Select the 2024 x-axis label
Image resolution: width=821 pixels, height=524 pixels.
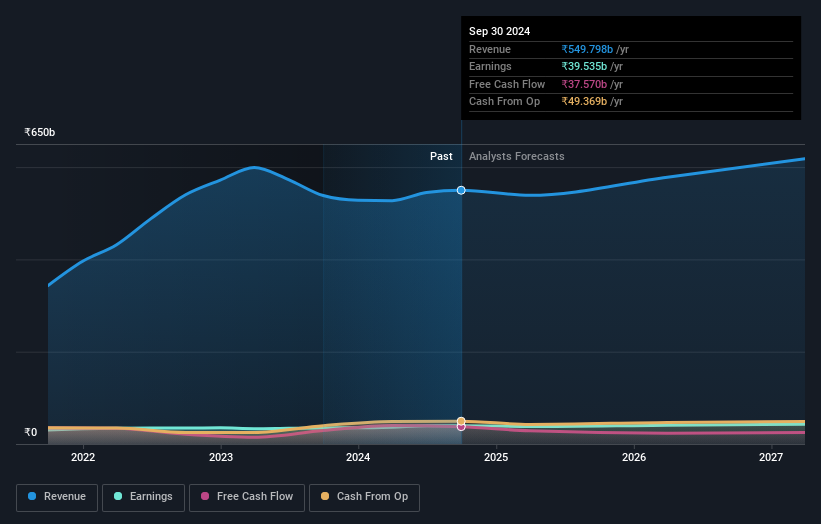tap(358, 457)
